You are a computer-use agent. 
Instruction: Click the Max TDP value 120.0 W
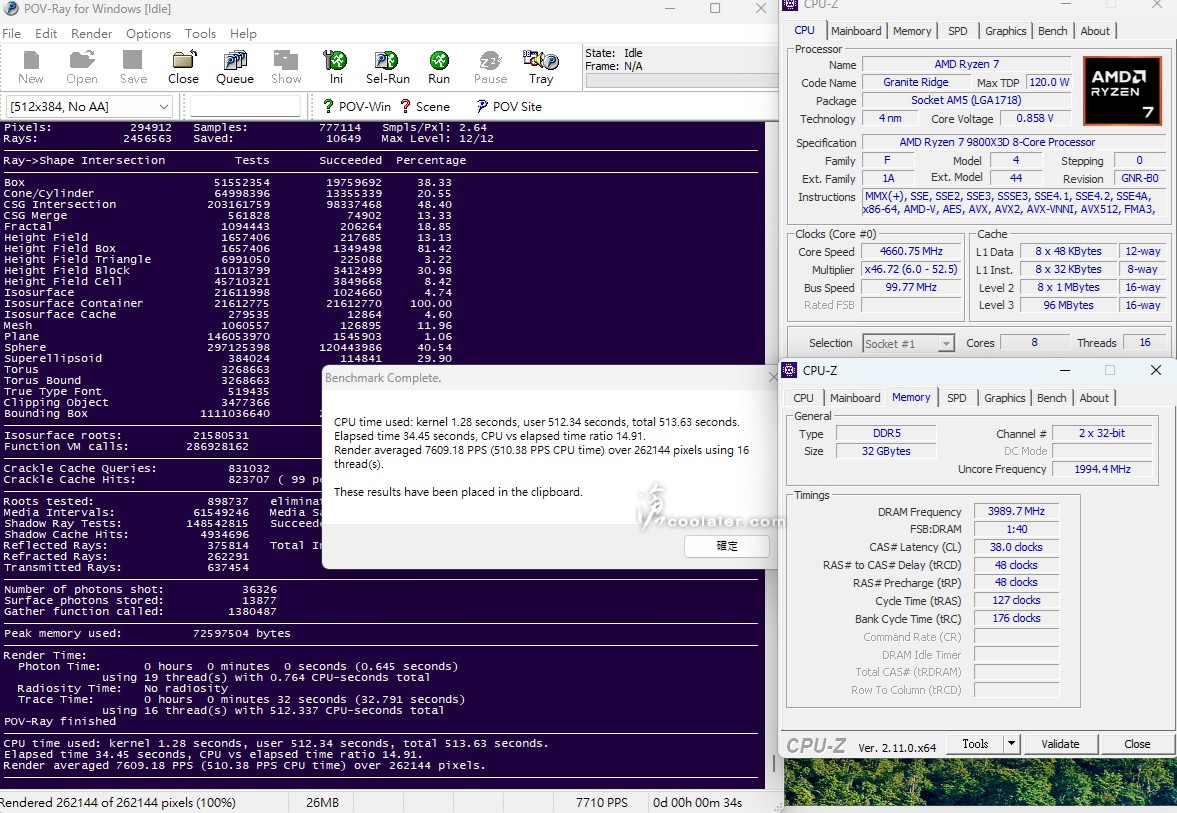(x=1049, y=83)
